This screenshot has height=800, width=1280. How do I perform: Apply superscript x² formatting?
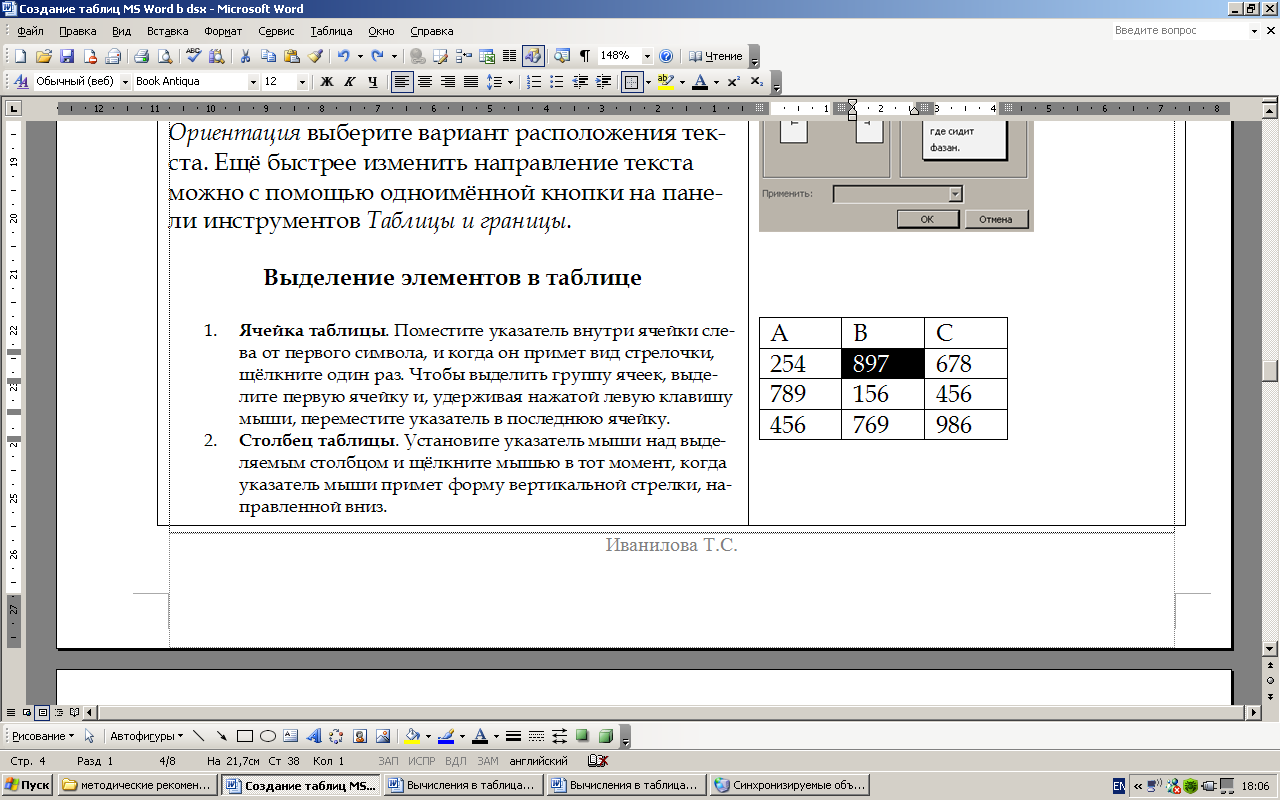733,82
